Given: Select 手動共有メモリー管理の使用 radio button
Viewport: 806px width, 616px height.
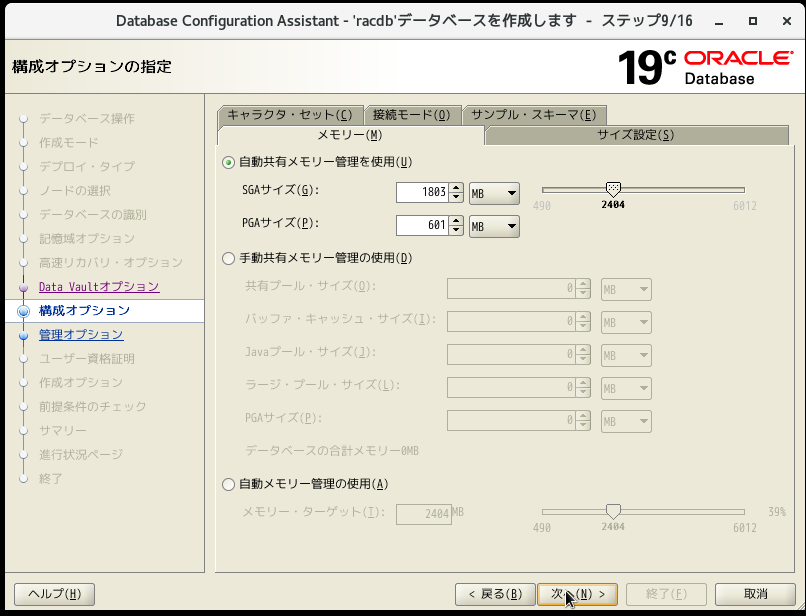Looking at the screenshot, I should click(x=228, y=258).
